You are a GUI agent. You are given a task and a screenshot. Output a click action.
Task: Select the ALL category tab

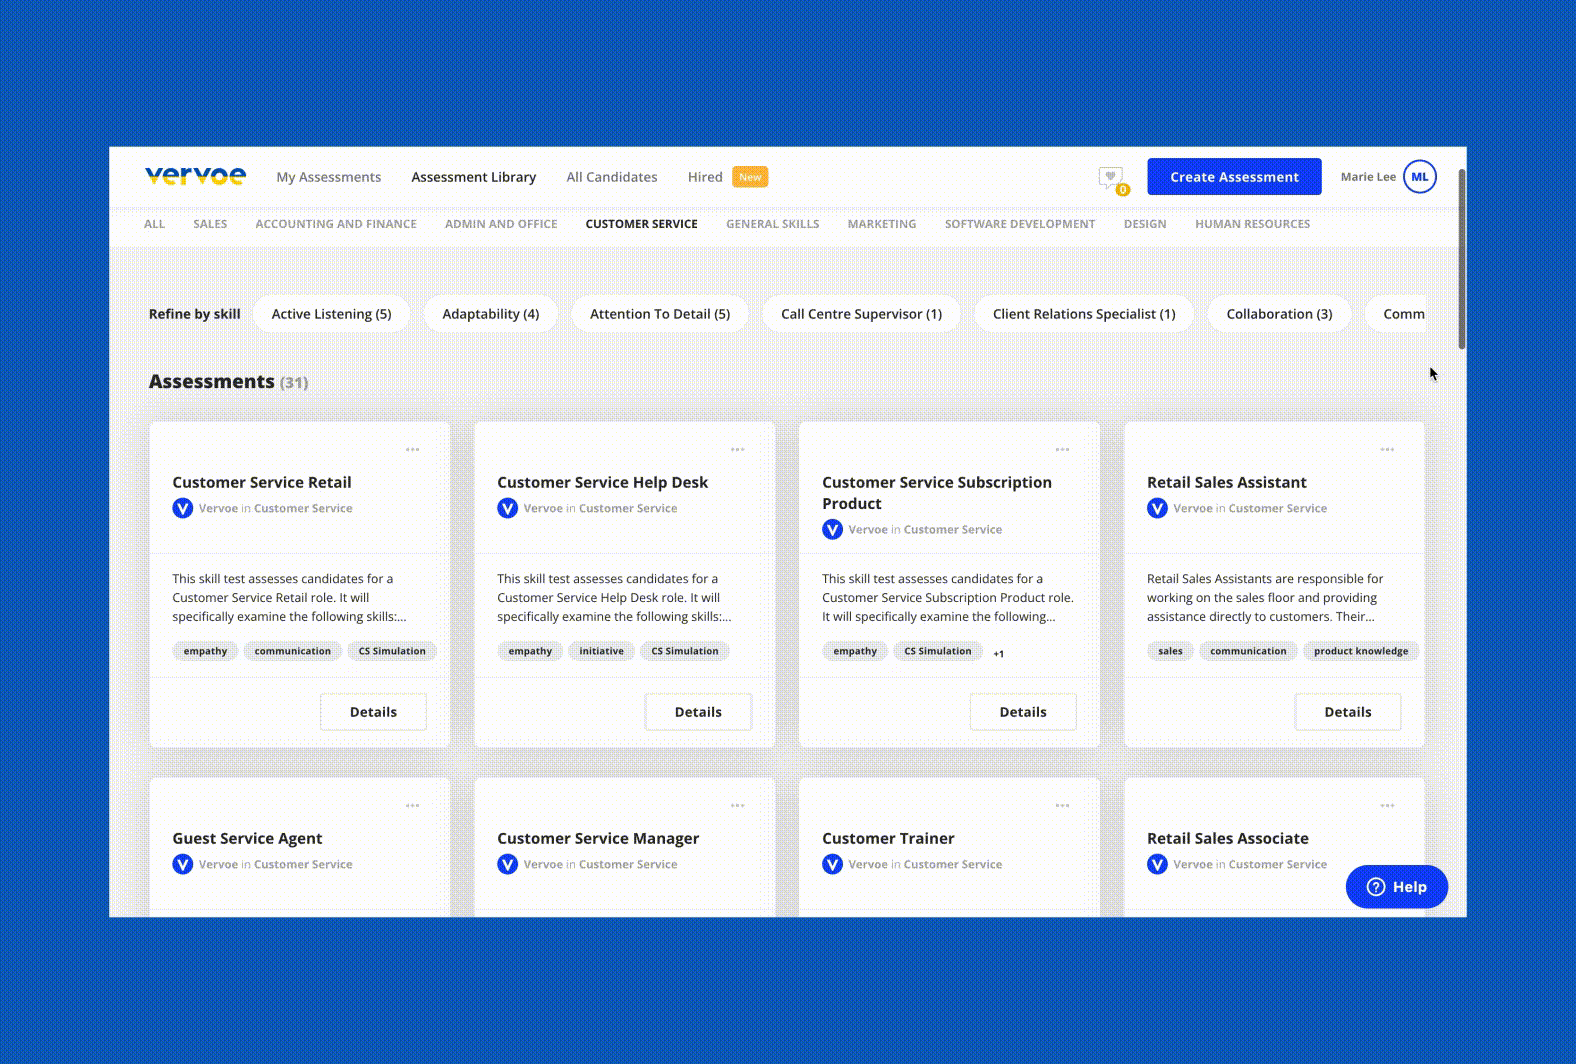pos(154,224)
